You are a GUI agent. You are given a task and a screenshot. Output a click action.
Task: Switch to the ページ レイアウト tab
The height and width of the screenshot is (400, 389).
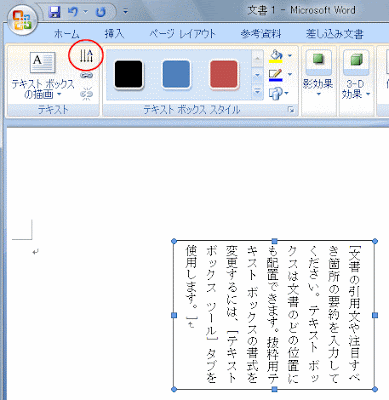coord(182,34)
